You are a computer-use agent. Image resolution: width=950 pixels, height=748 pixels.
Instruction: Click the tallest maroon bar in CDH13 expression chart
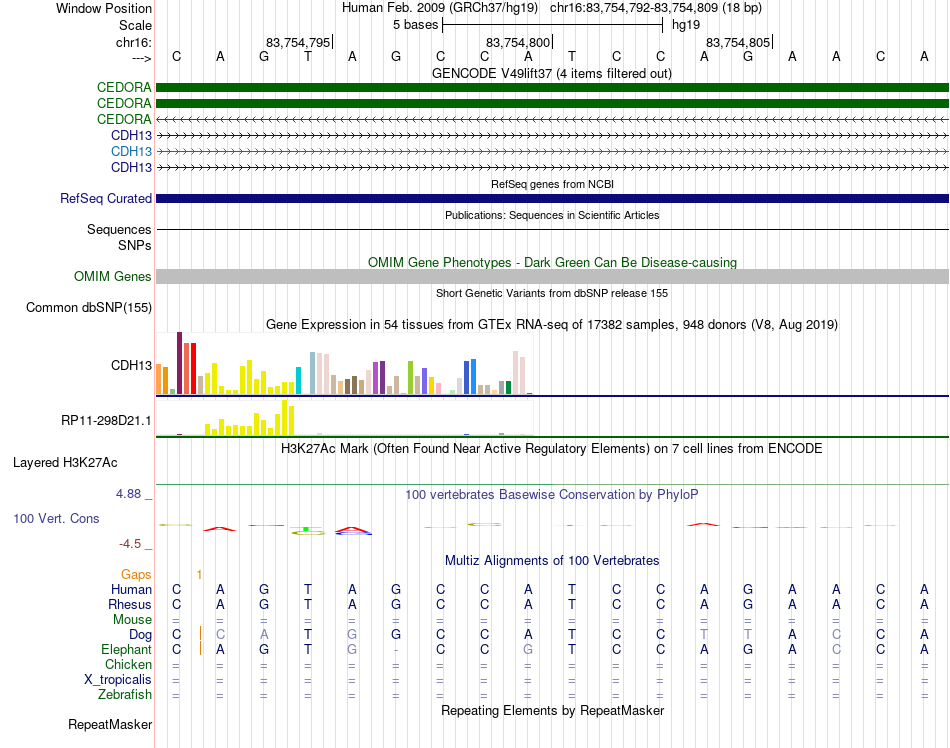179,363
